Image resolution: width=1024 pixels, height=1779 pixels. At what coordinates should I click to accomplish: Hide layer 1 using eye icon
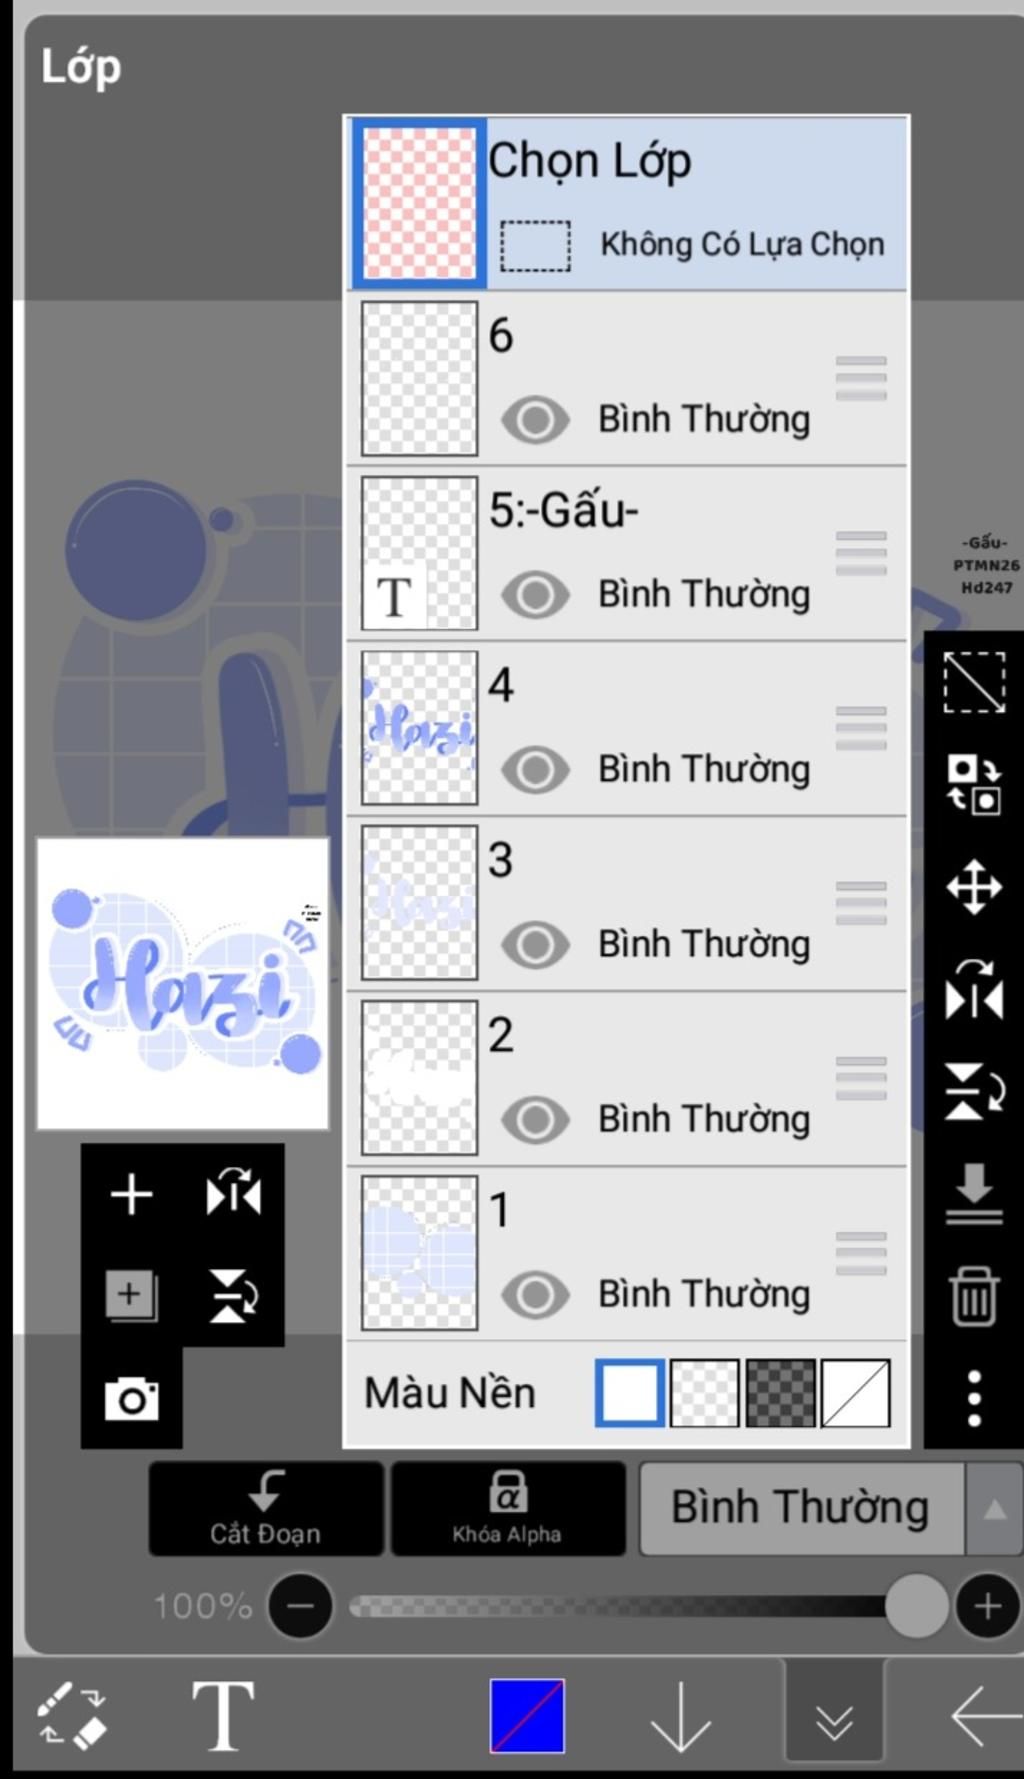pyautogui.click(x=535, y=1295)
